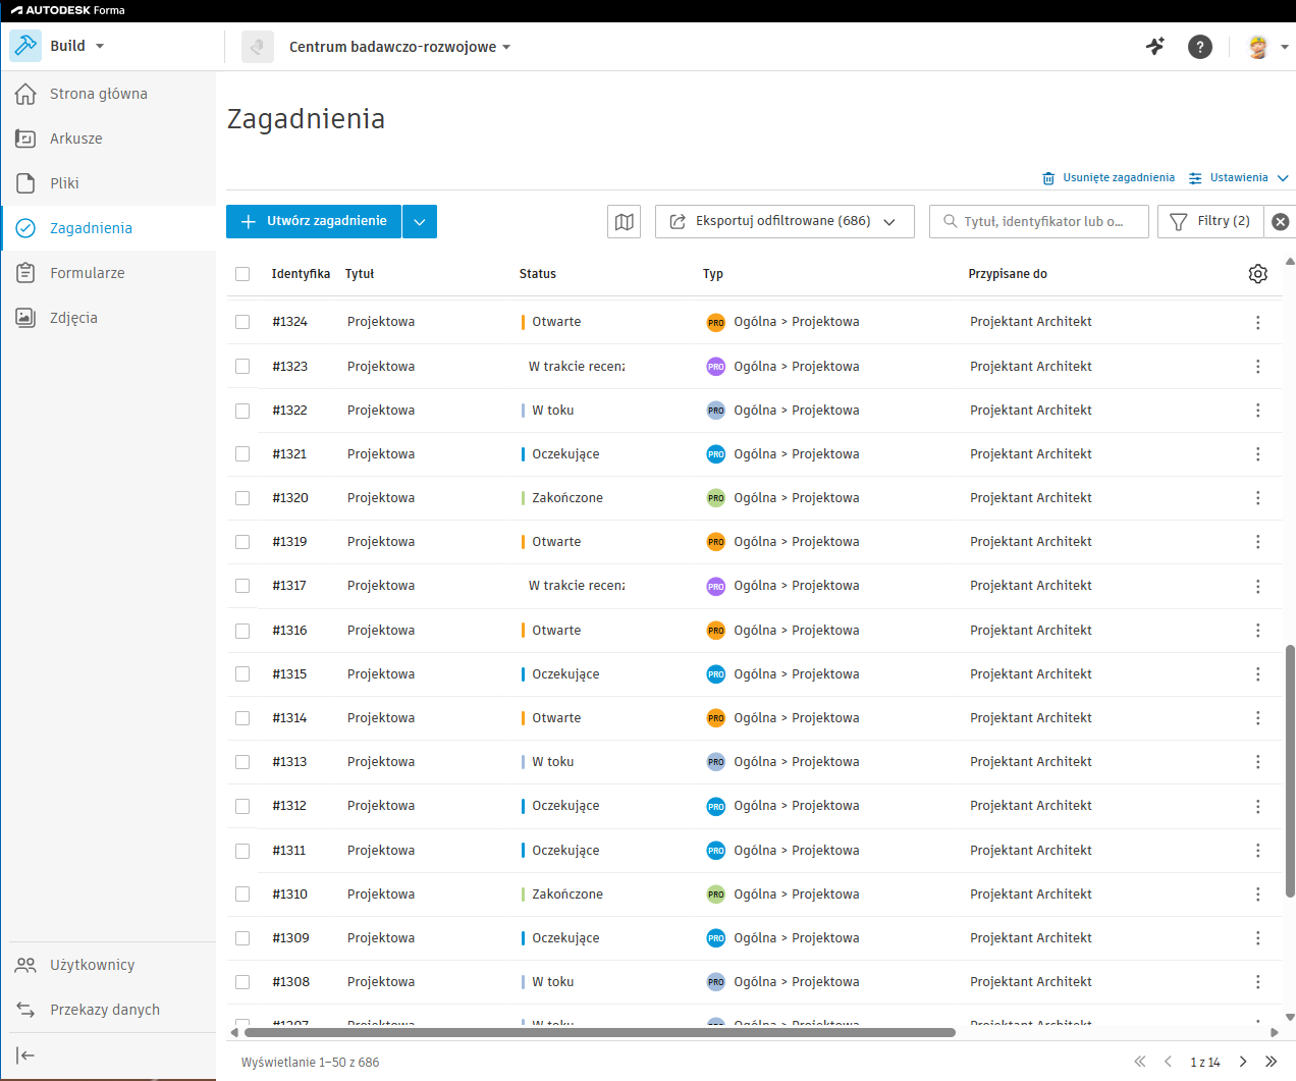Expand the user account dropdown arrow
Viewport: 1296px width, 1081px height.
pyautogui.click(x=1284, y=47)
